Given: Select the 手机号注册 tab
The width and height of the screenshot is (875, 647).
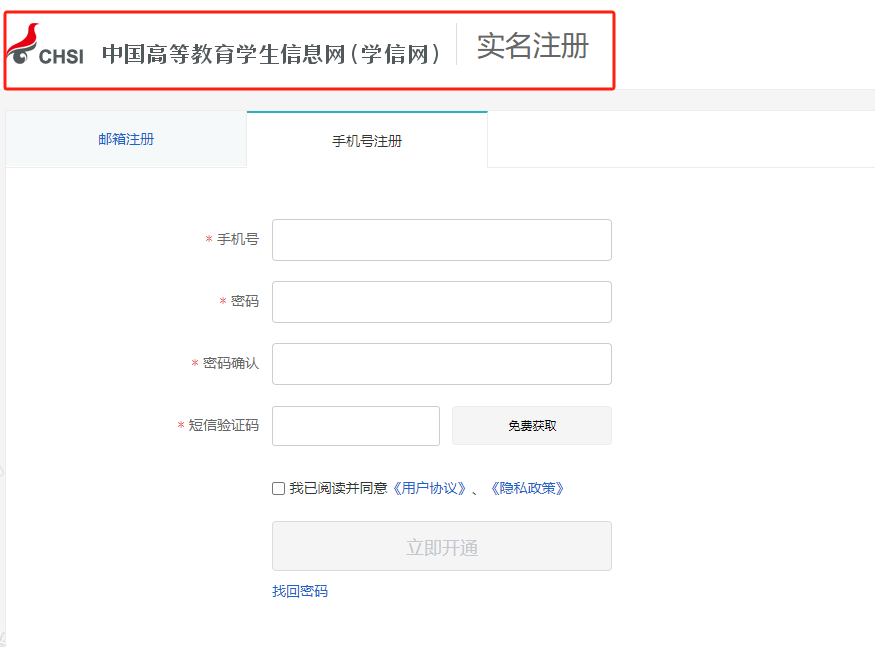Looking at the screenshot, I should 367,141.
